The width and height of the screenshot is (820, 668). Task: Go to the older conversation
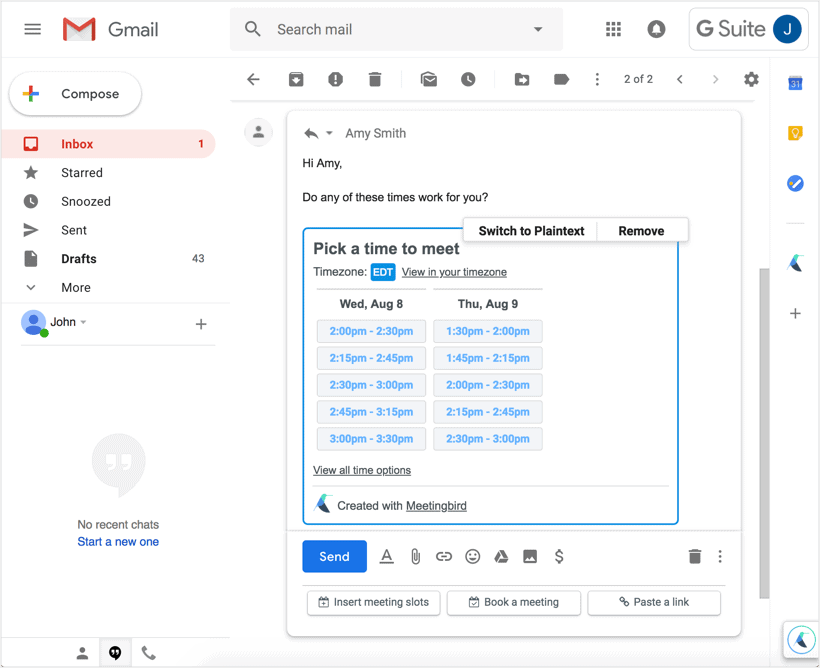point(715,80)
